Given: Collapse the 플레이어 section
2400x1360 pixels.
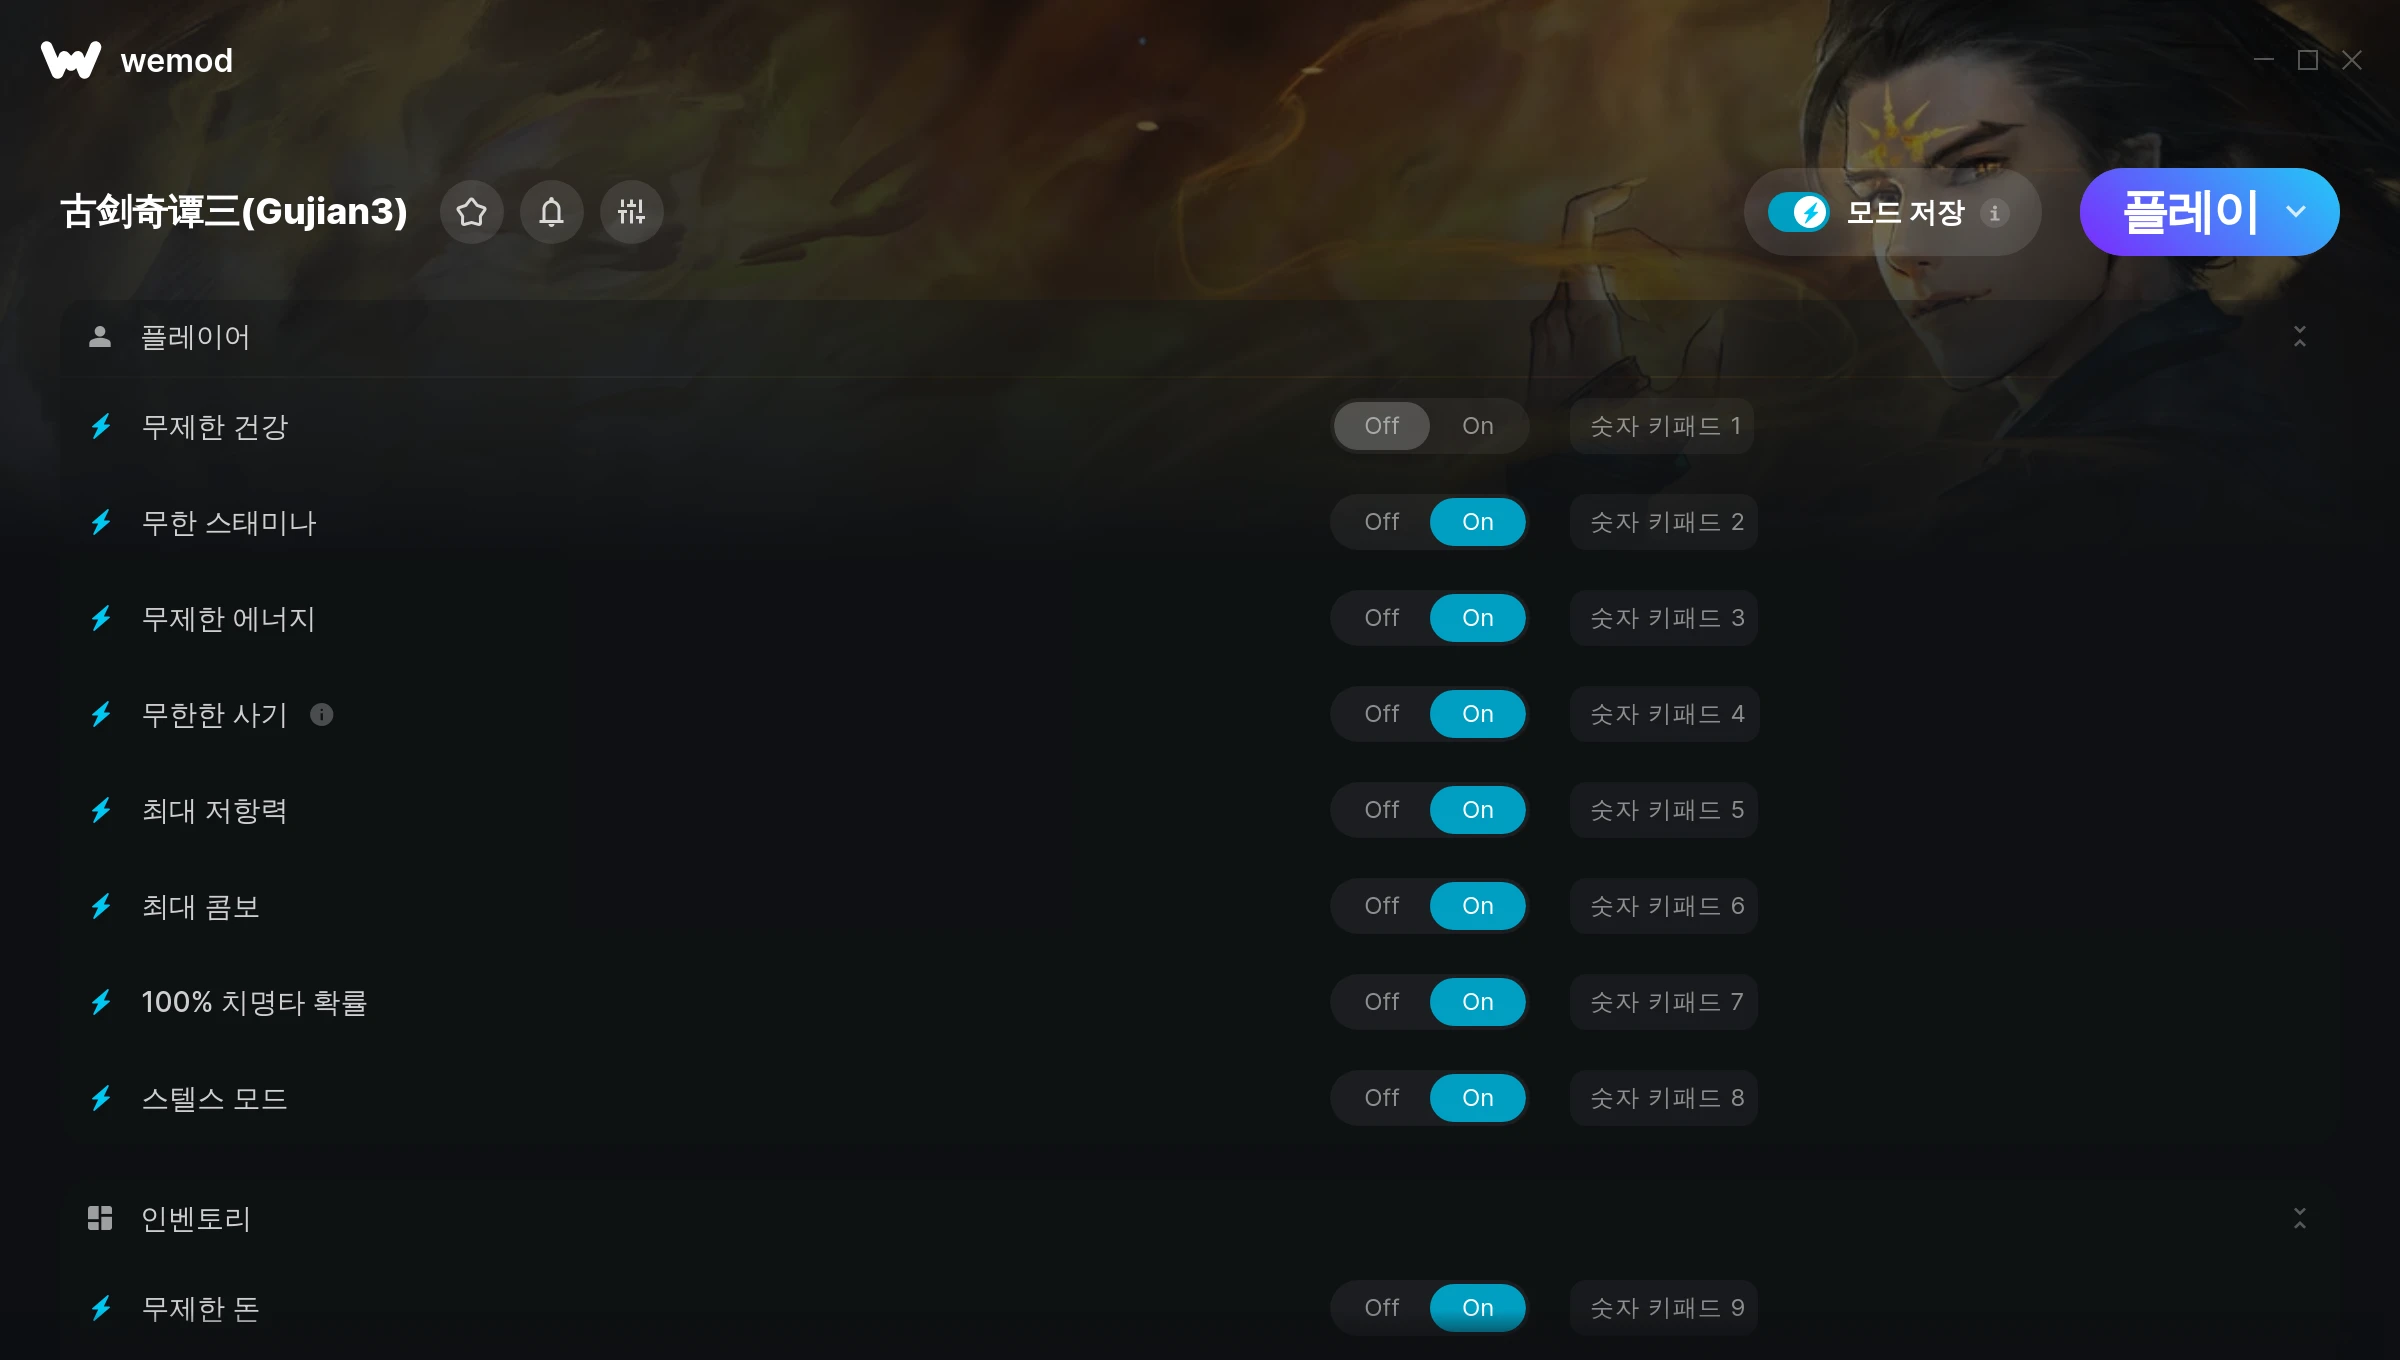Looking at the screenshot, I should pyautogui.click(x=2300, y=337).
